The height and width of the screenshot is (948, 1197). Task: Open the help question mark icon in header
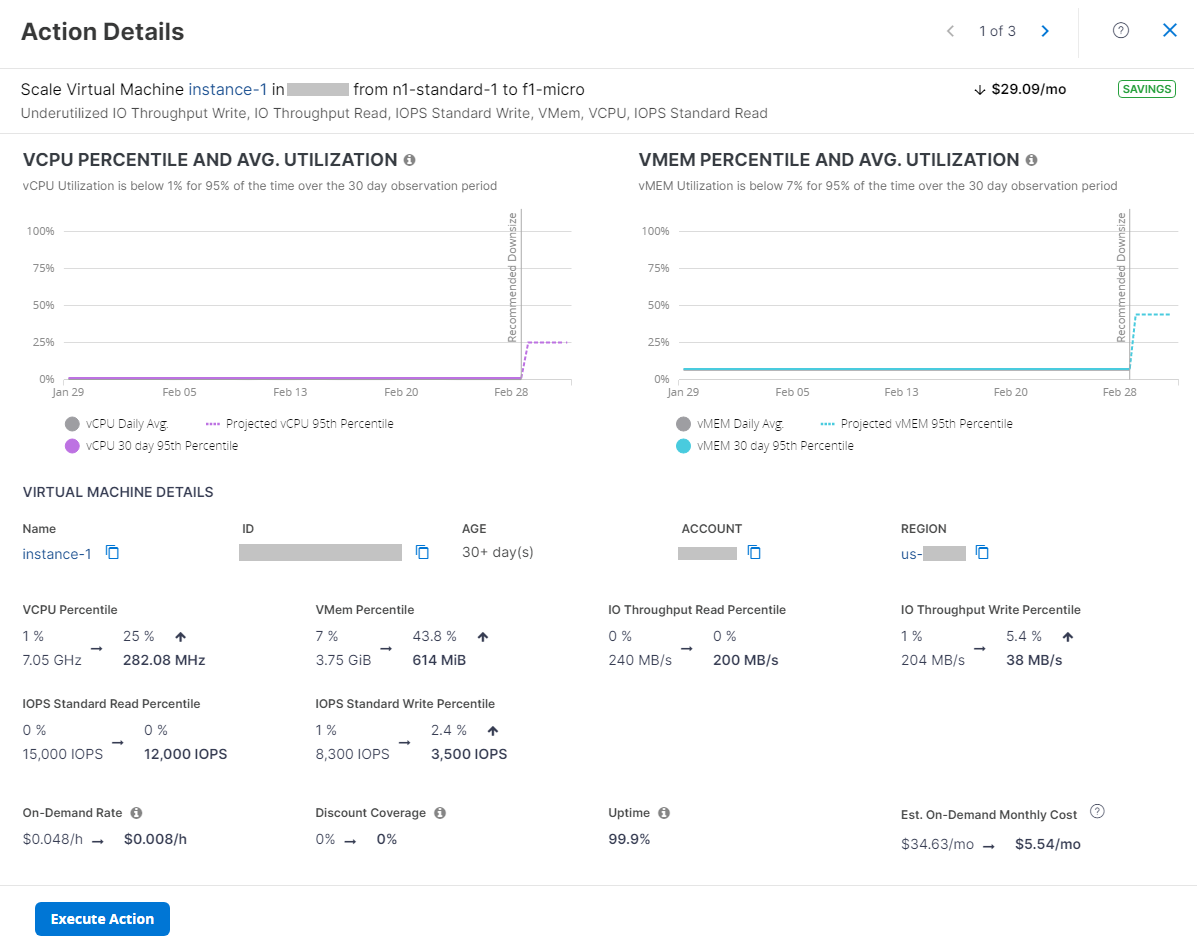(1121, 31)
